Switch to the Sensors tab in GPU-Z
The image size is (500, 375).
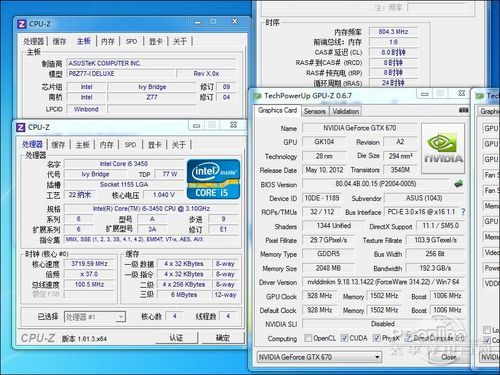tap(314, 111)
